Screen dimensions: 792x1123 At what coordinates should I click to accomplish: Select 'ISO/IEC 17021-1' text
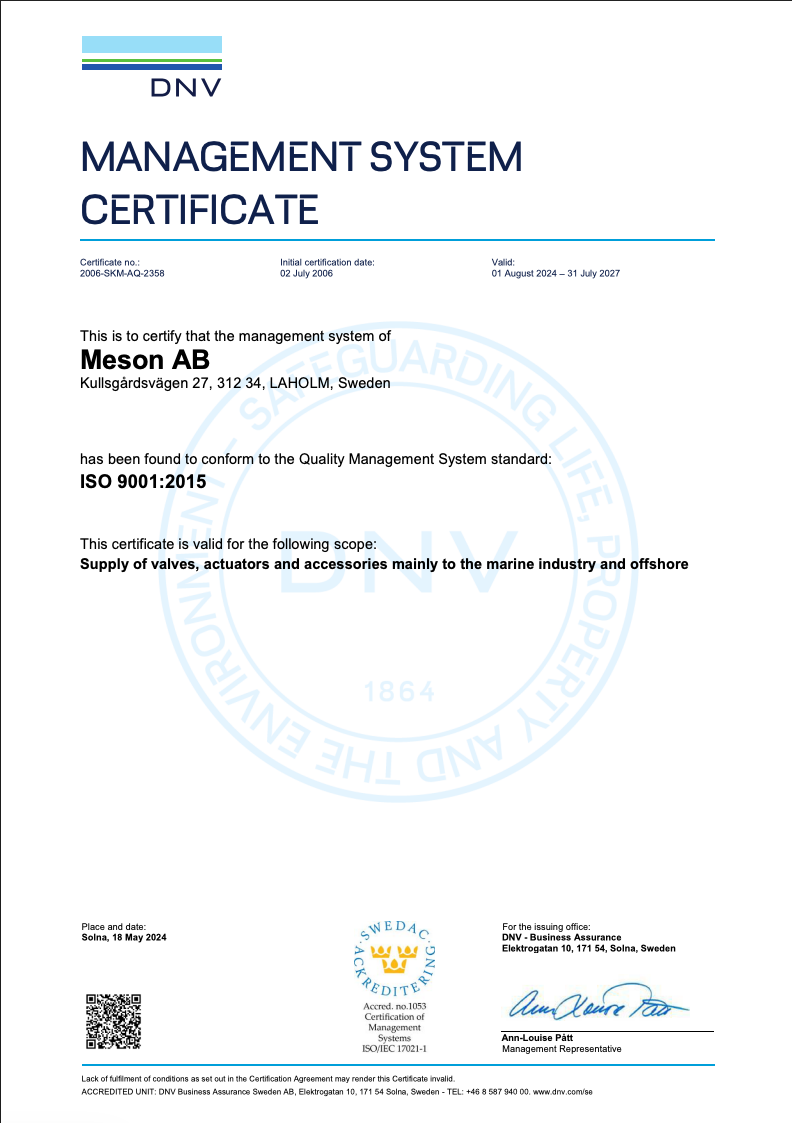(395, 1049)
